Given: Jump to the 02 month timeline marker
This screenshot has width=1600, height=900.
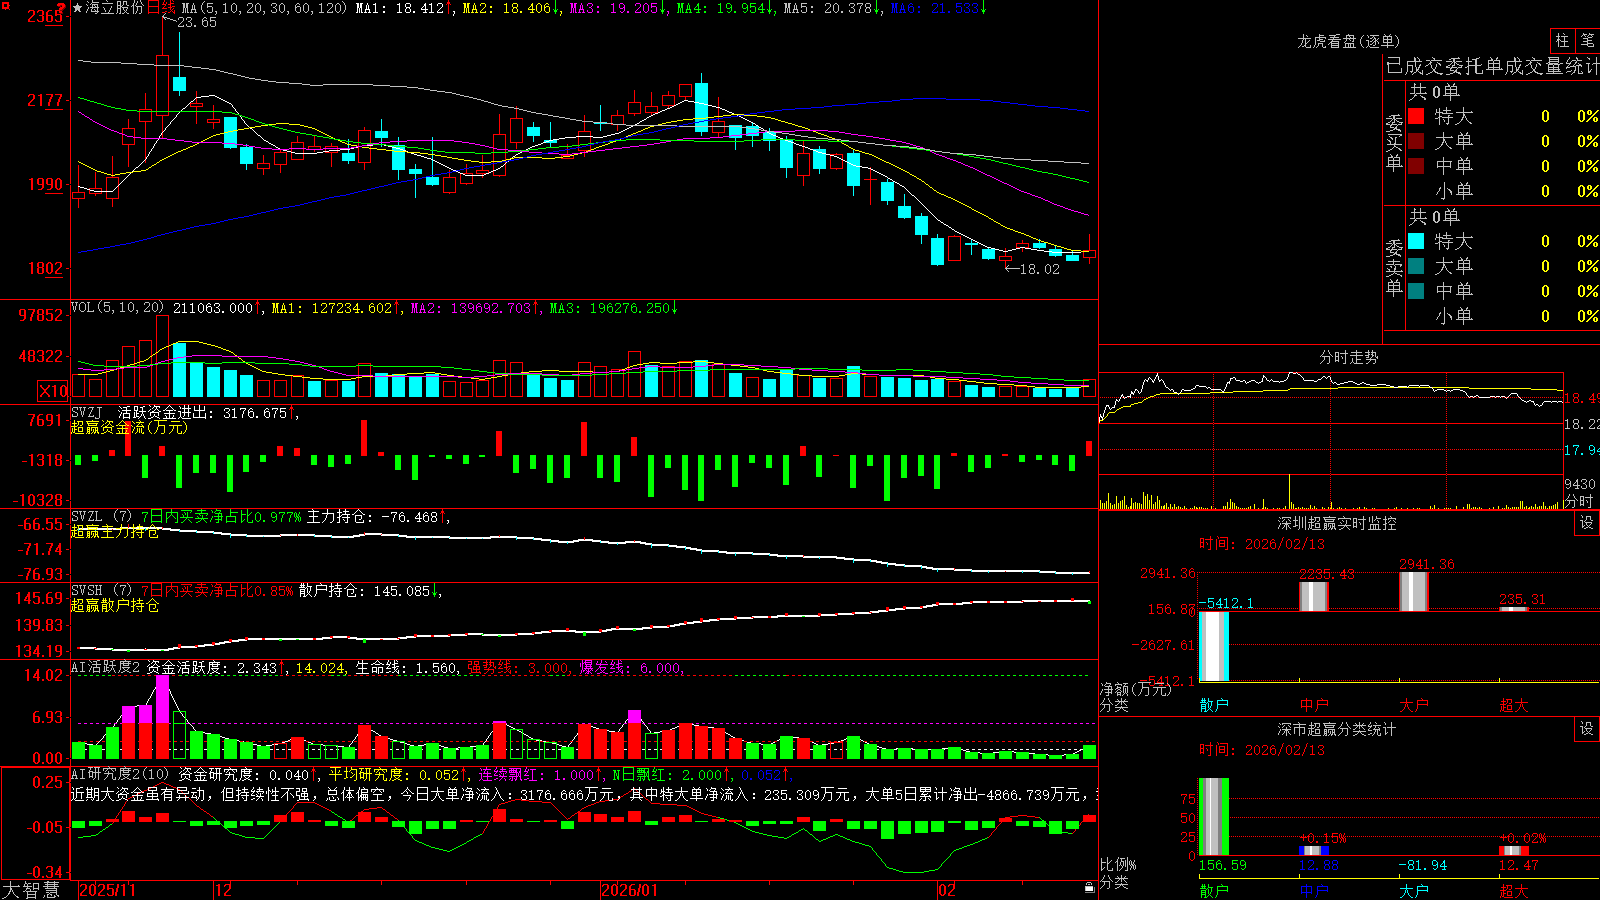Looking at the screenshot, I should (x=946, y=890).
